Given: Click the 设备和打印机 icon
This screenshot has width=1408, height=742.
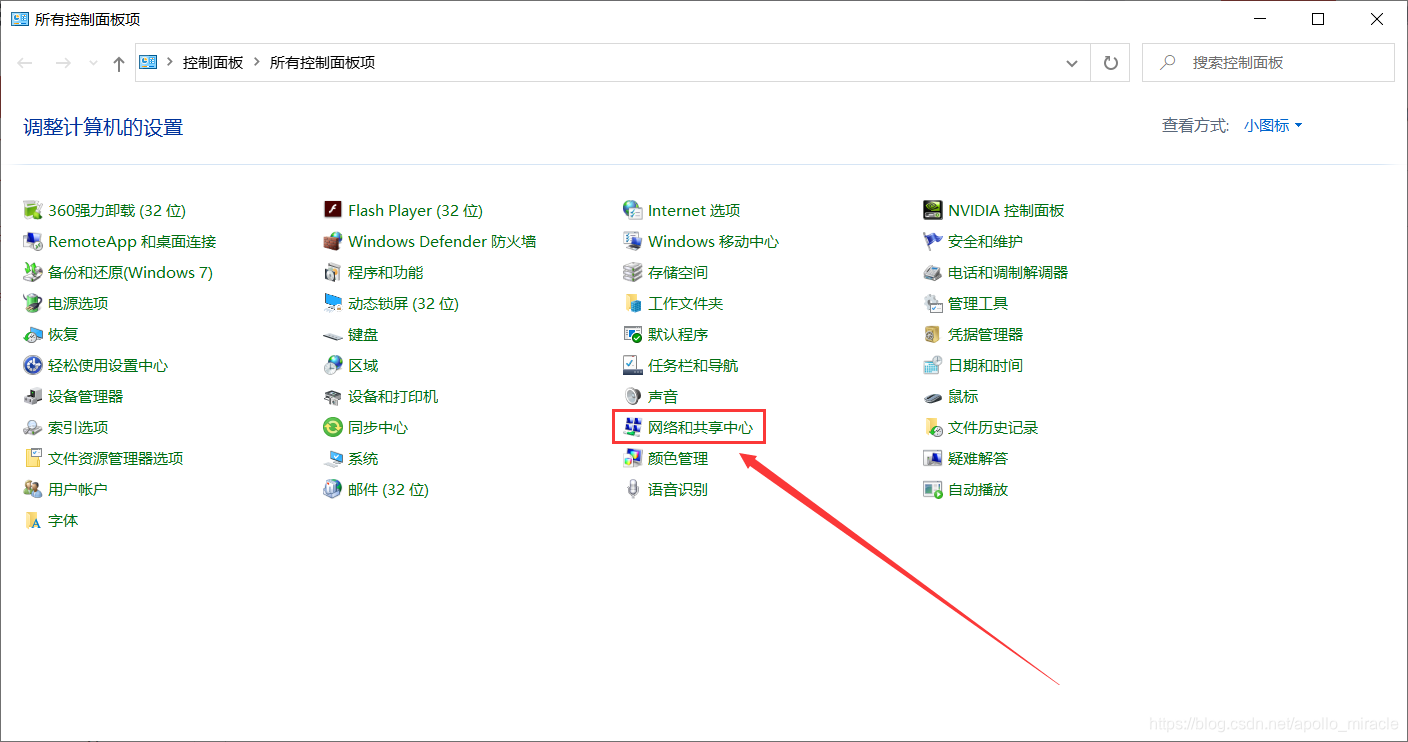Looking at the screenshot, I should click(333, 396).
